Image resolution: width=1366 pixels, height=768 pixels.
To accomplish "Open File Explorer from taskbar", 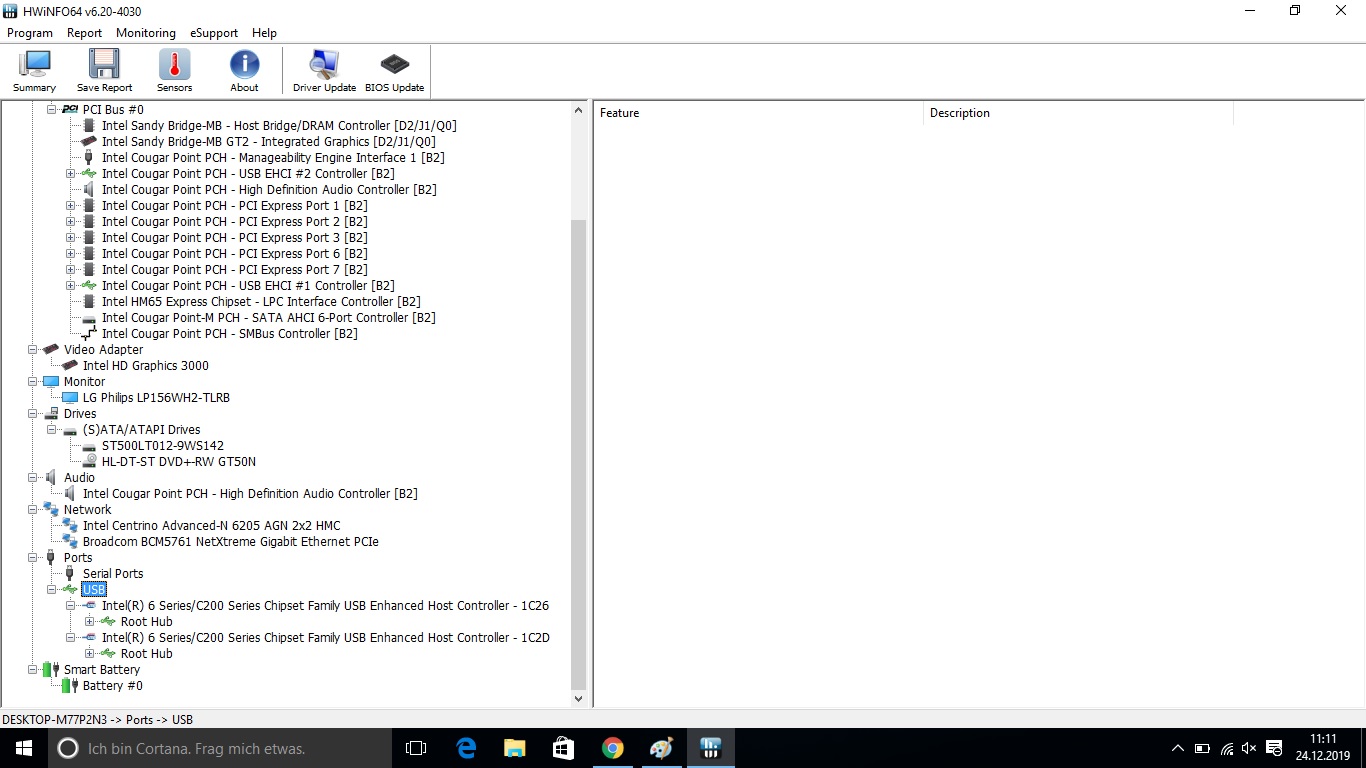I will pyautogui.click(x=514, y=748).
